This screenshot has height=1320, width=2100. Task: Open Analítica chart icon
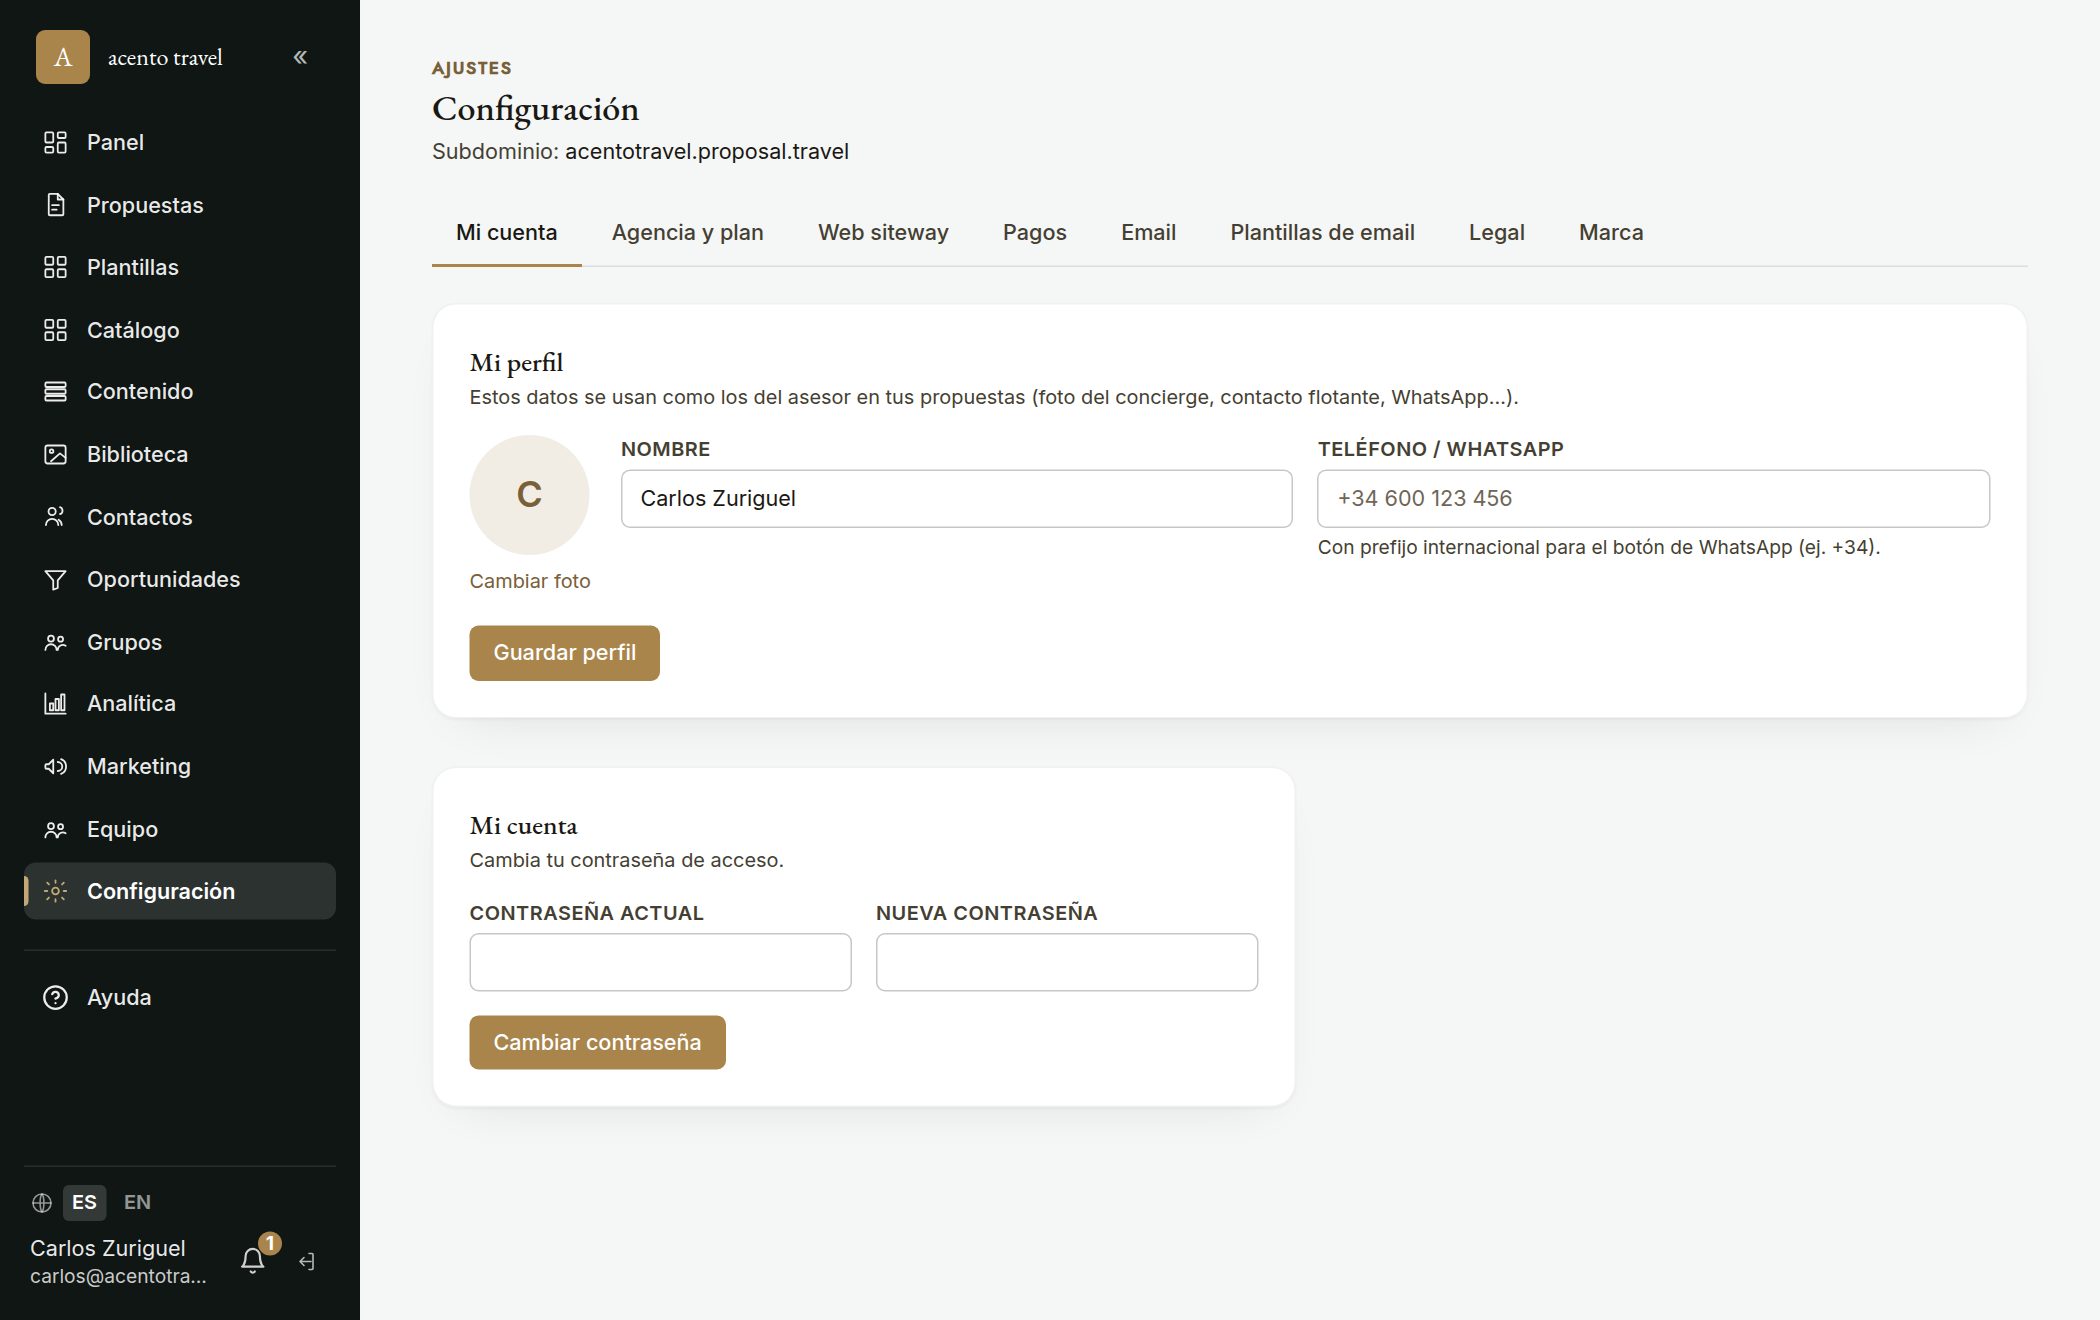56,703
